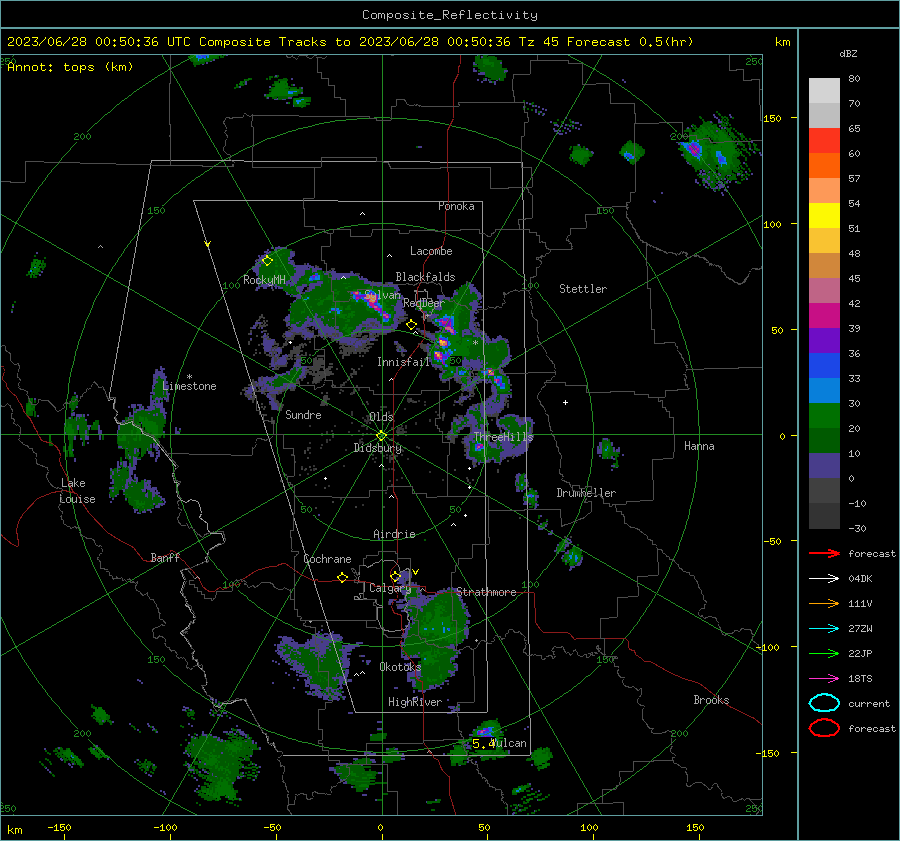Click the date-time header text line
Screen dimensions: 900x841
point(350,42)
